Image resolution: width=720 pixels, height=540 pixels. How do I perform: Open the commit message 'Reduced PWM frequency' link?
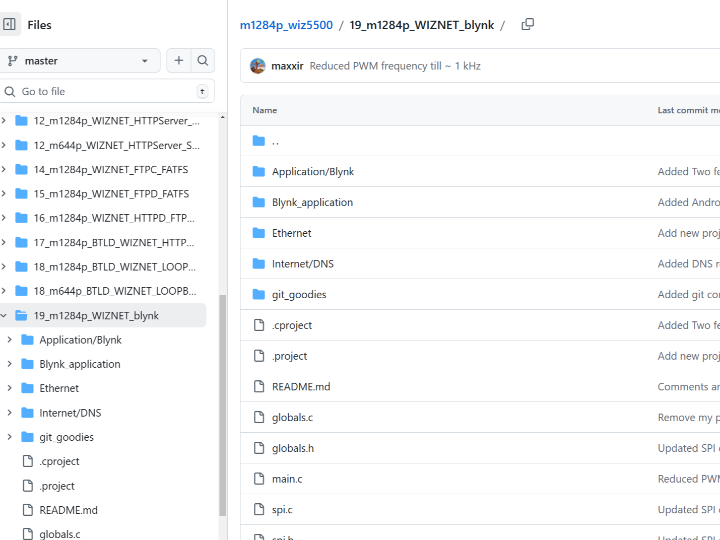click(x=395, y=66)
